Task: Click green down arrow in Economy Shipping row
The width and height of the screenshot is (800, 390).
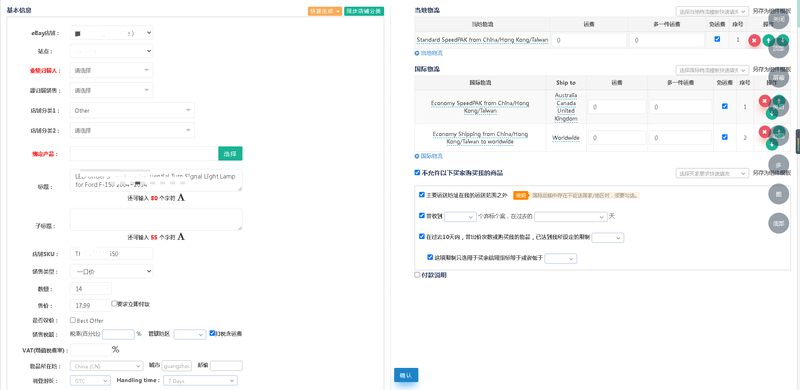Action: [772, 144]
